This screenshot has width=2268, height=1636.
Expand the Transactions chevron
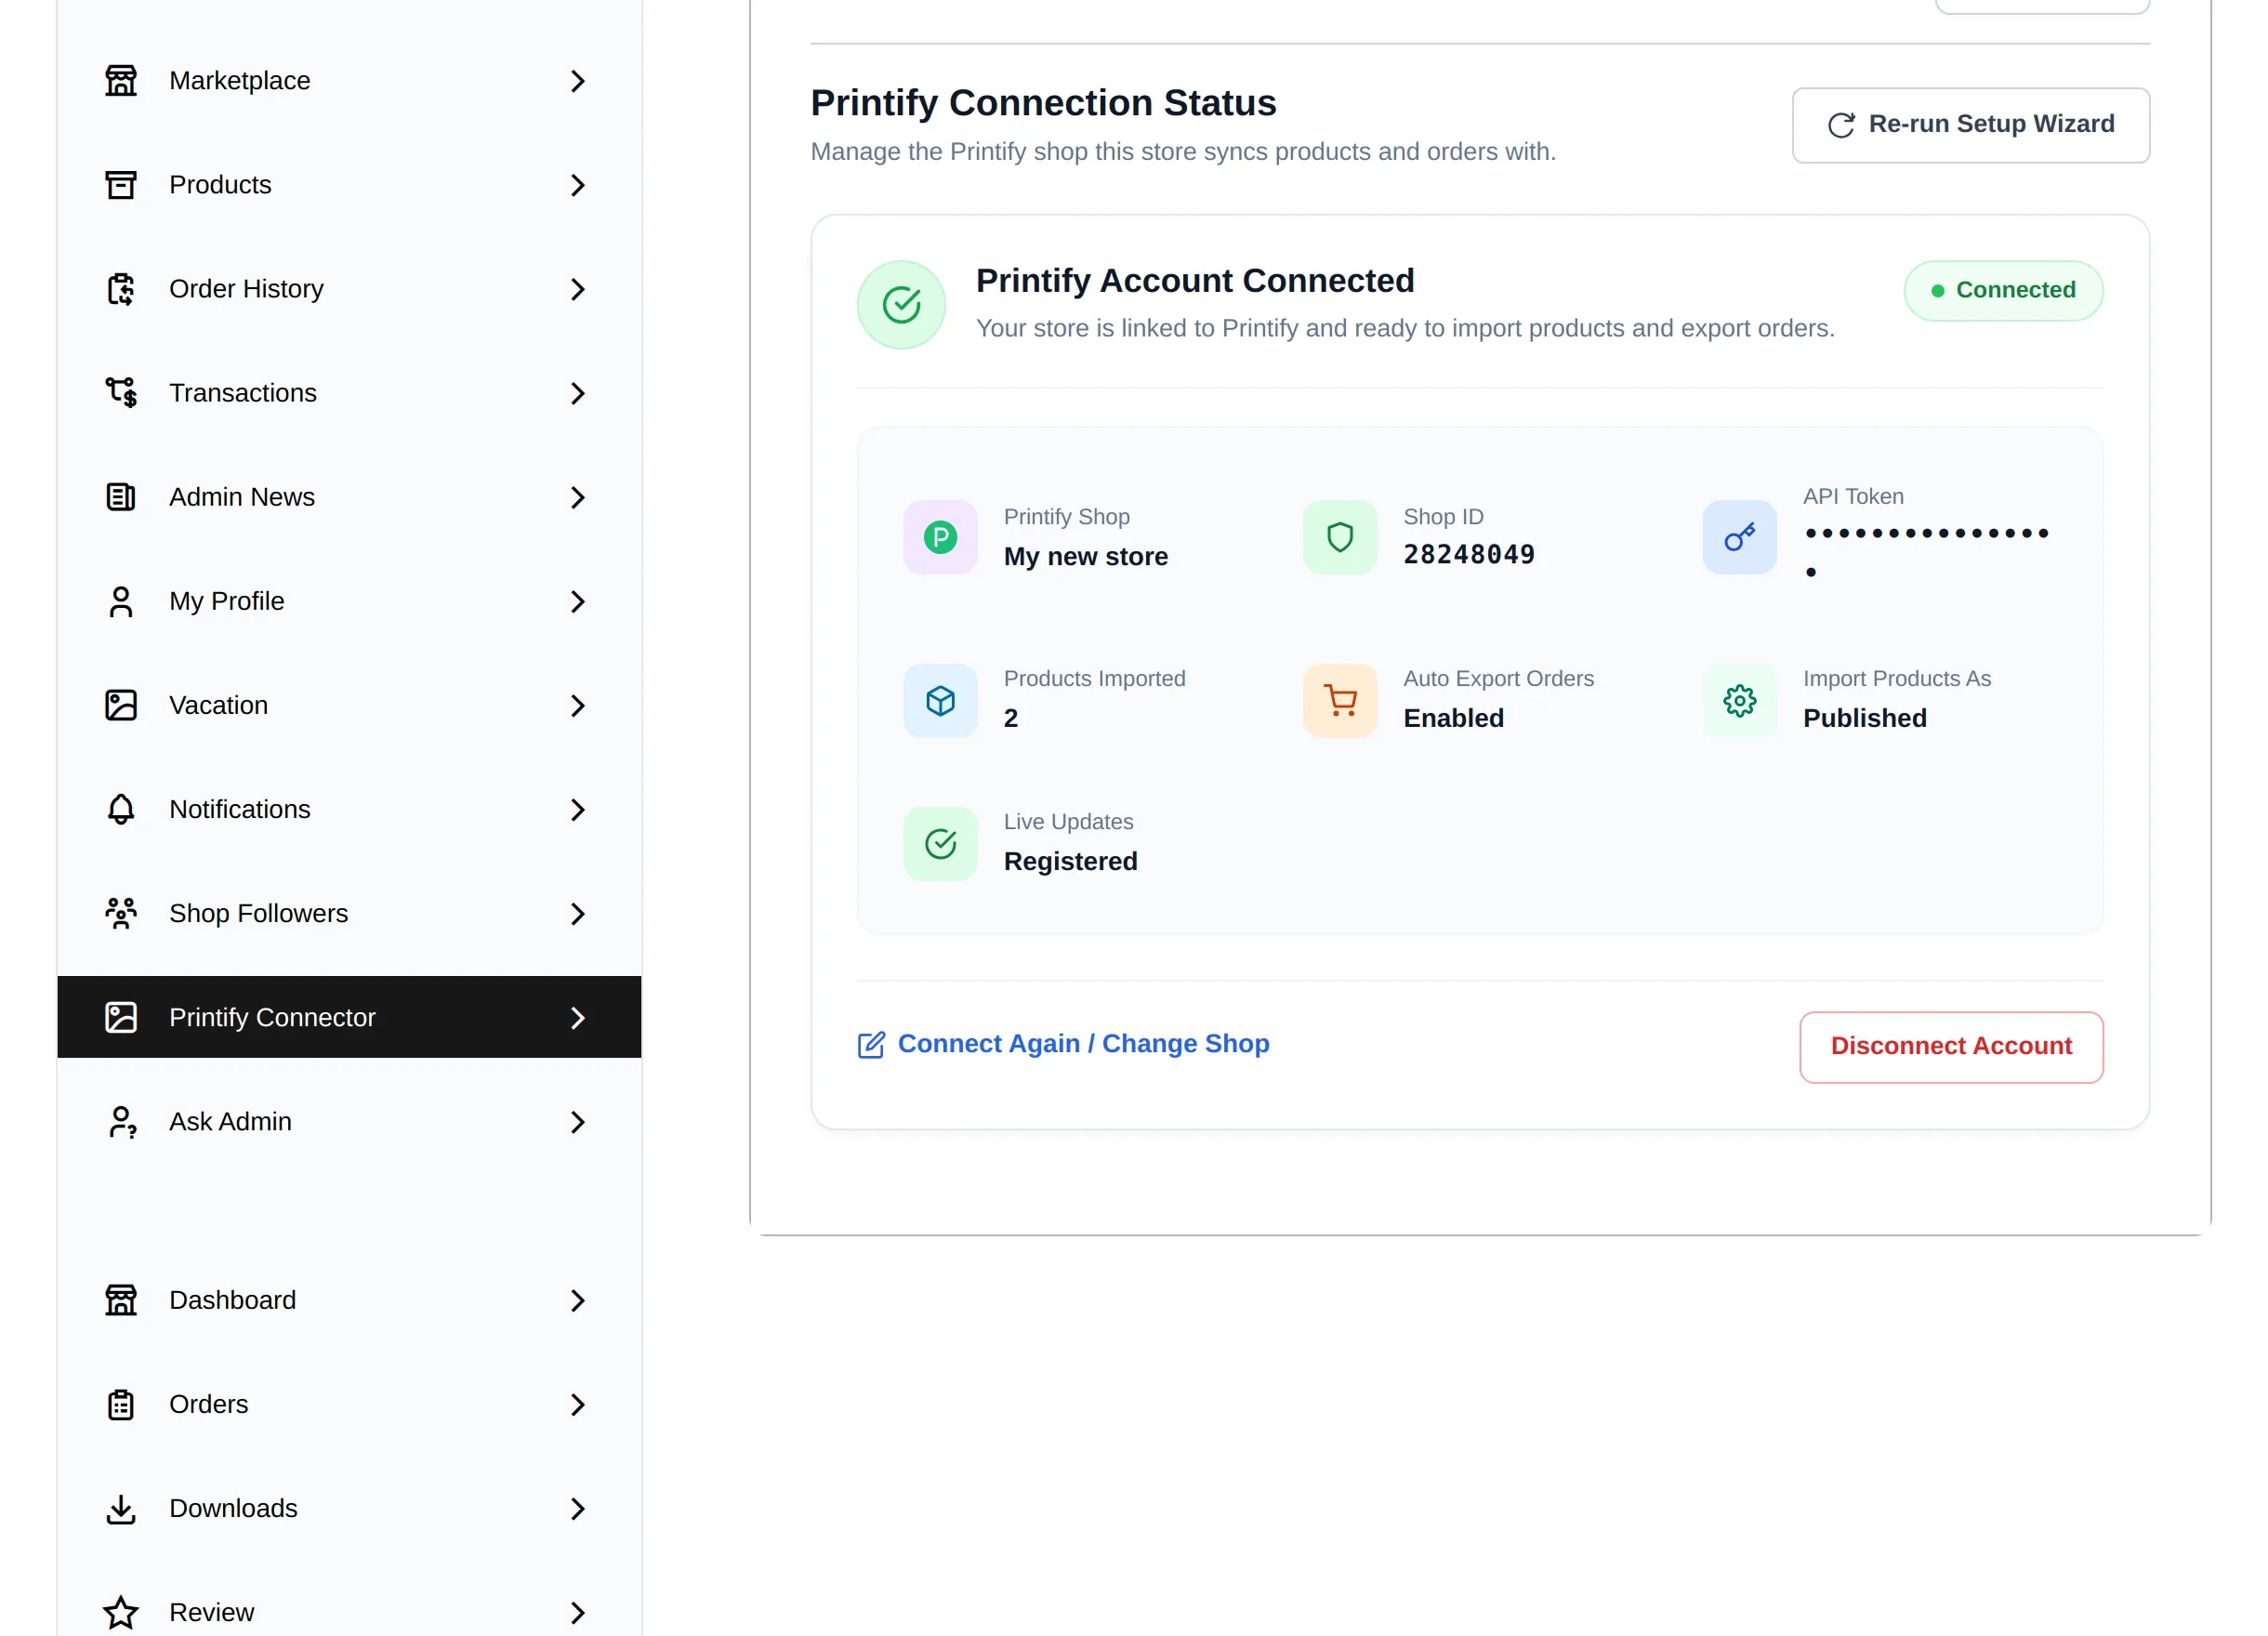pyautogui.click(x=577, y=393)
